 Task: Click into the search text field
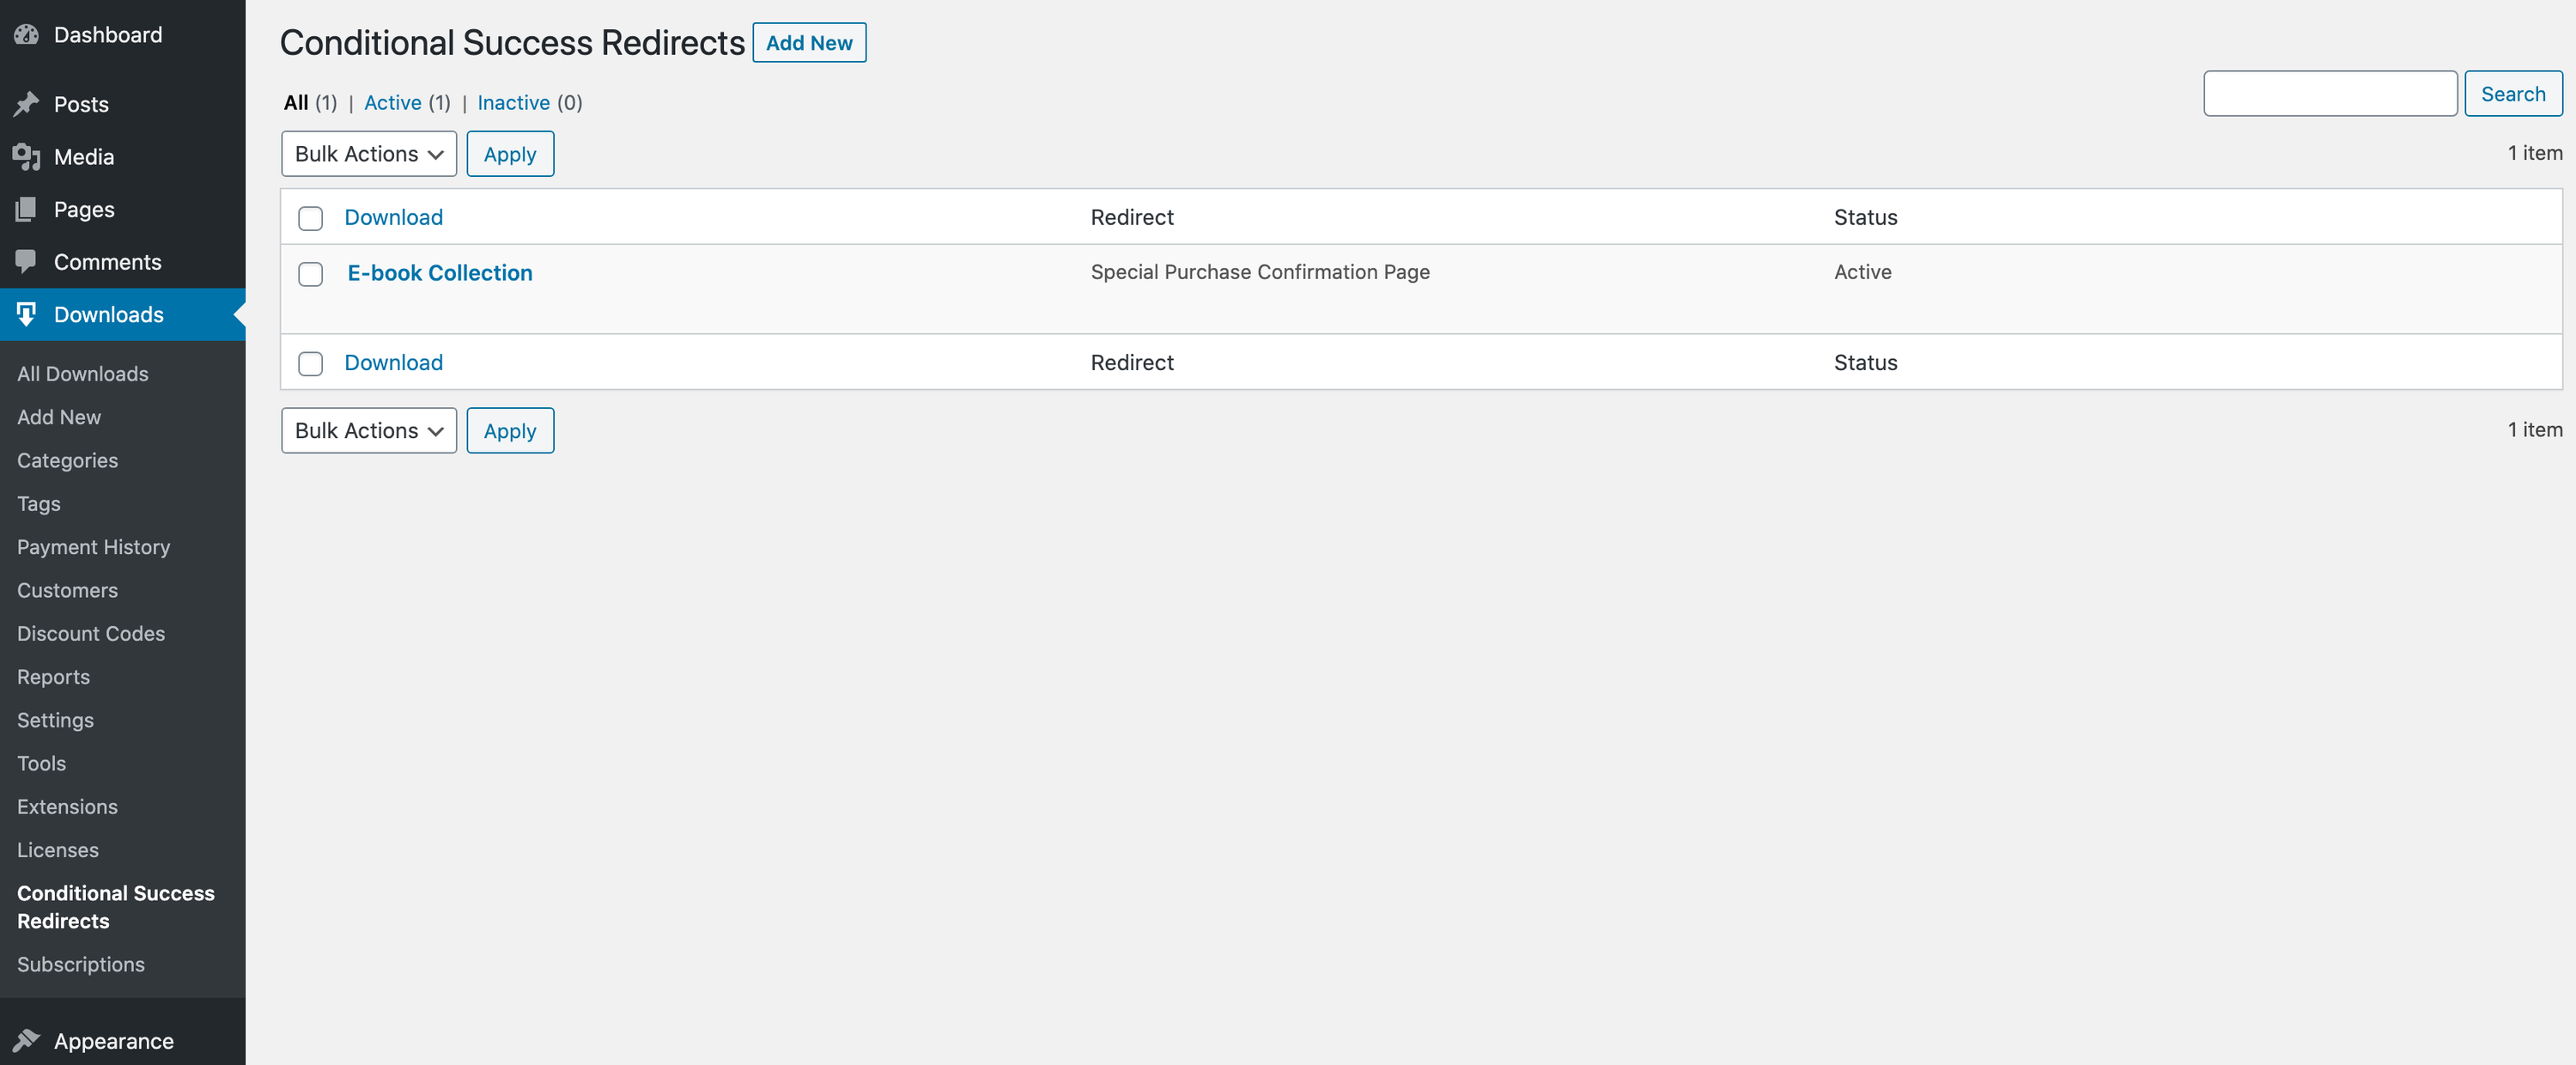[2329, 94]
